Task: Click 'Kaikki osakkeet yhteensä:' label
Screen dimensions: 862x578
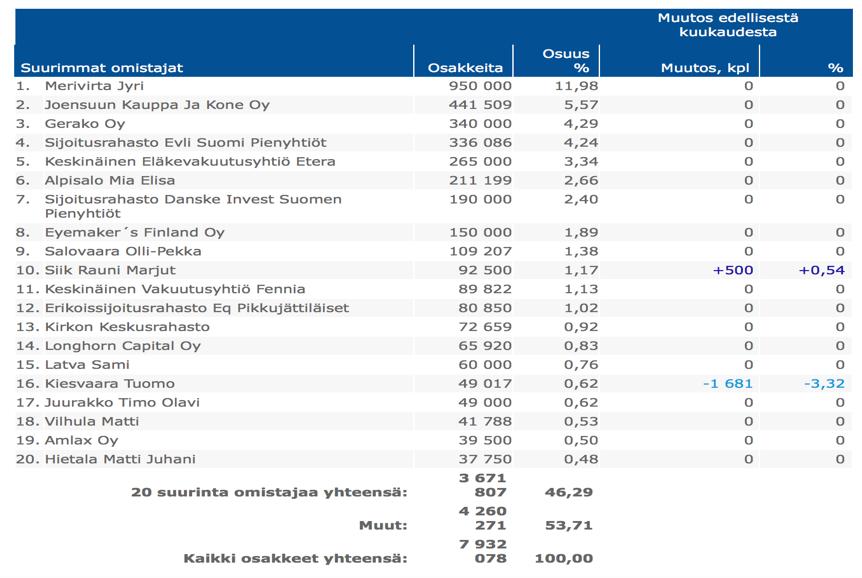Action: coord(295,558)
